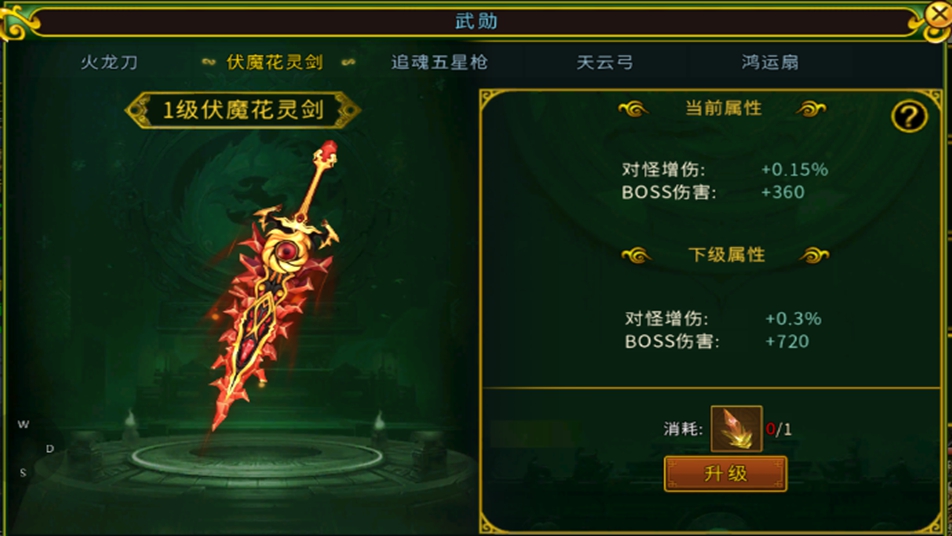Open the 天云弓 weapon tab
Image resolution: width=952 pixels, height=536 pixels.
click(x=605, y=62)
